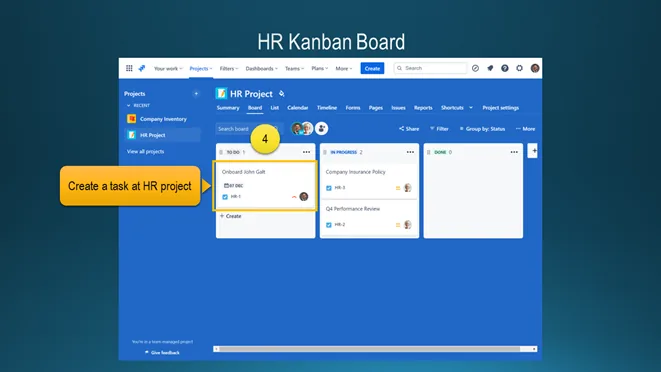Click the HR Project icon in sidebar
The image size is (661, 372).
pyautogui.click(x=132, y=135)
